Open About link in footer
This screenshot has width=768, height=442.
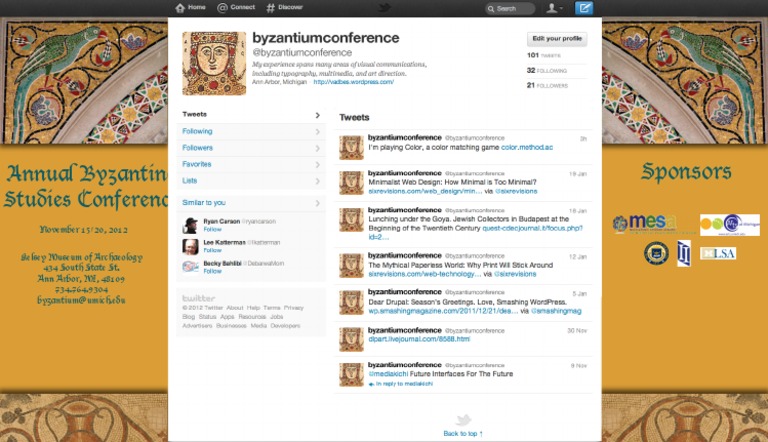coord(235,308)
